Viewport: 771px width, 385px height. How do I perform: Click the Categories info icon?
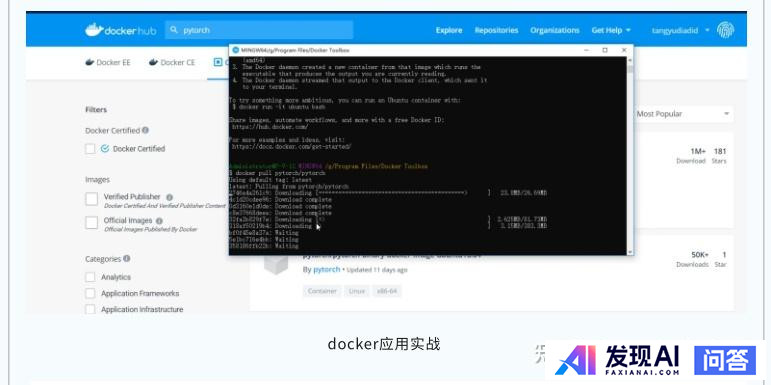[x=127, y=258]
